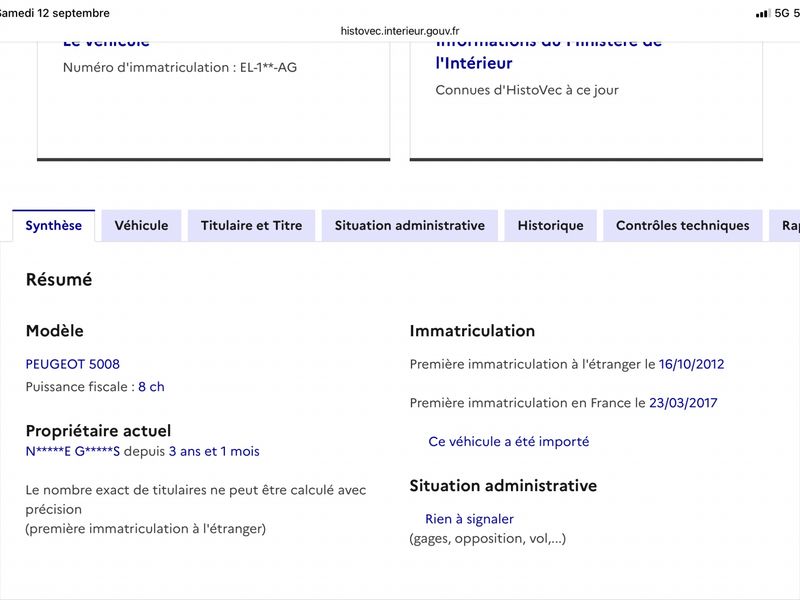This screenshot has height=600, width=800.
Task: Go to the Historique tab
Action: coord(551,226)
